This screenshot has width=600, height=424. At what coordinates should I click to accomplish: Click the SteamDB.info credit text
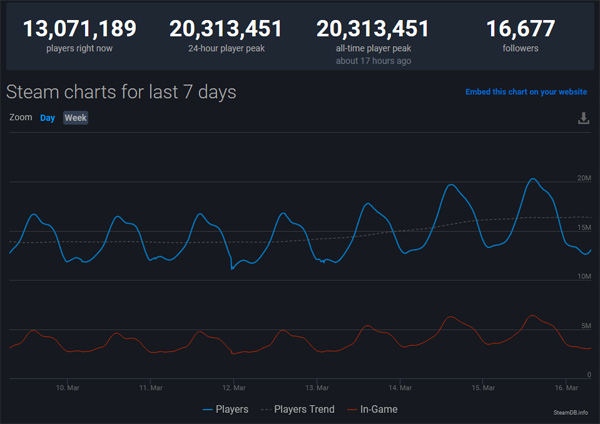(571, 412)
